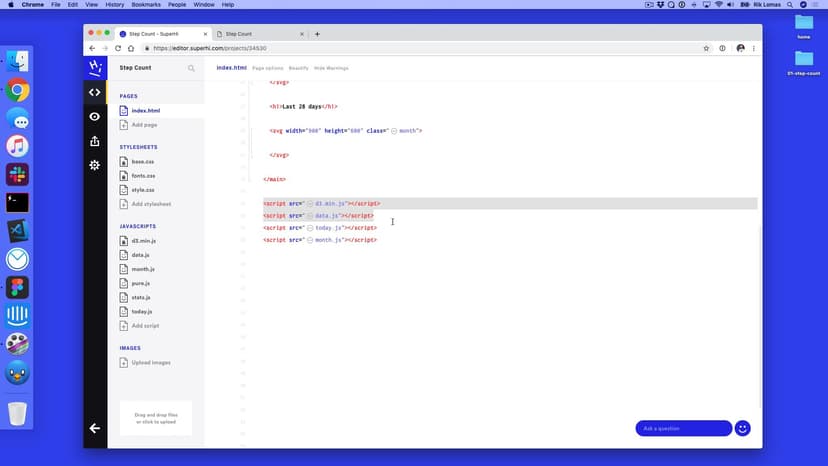
Task: Click the Beautify option
Action: [x=297, y=68]
